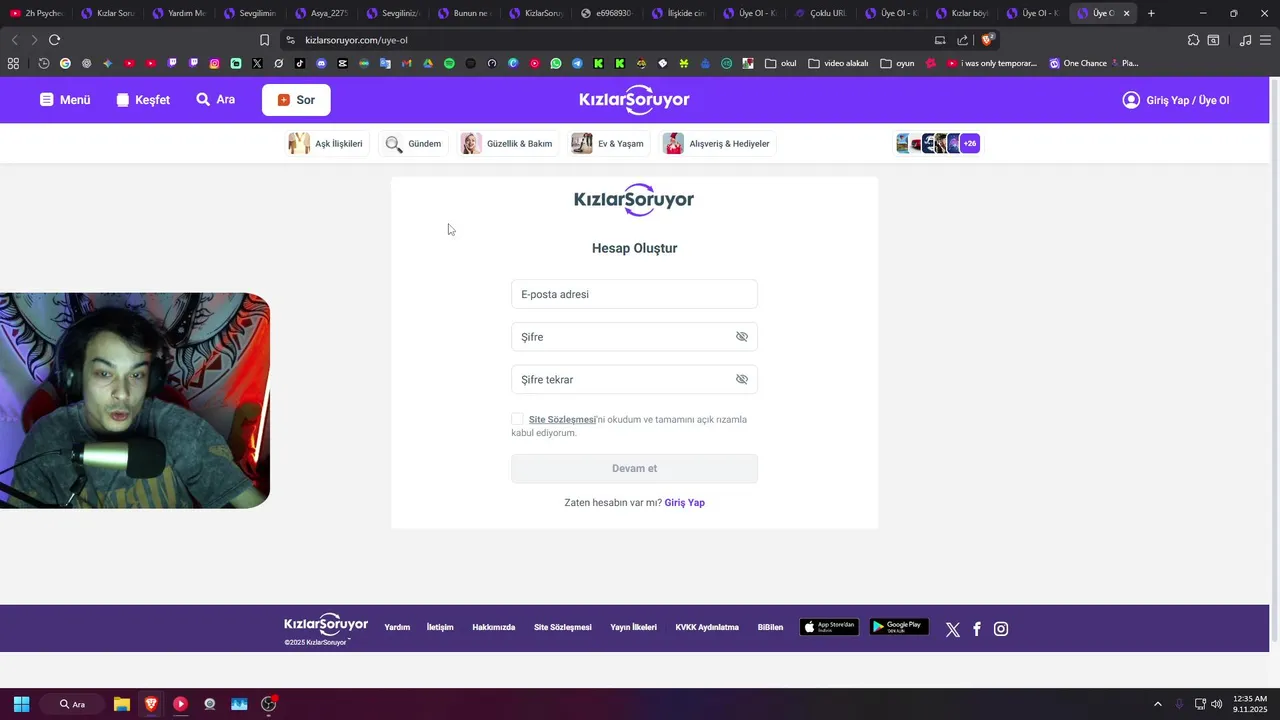Expand the oyun bookmarks folder
This screenshot has height=720, width=1280.
[898, 63]
